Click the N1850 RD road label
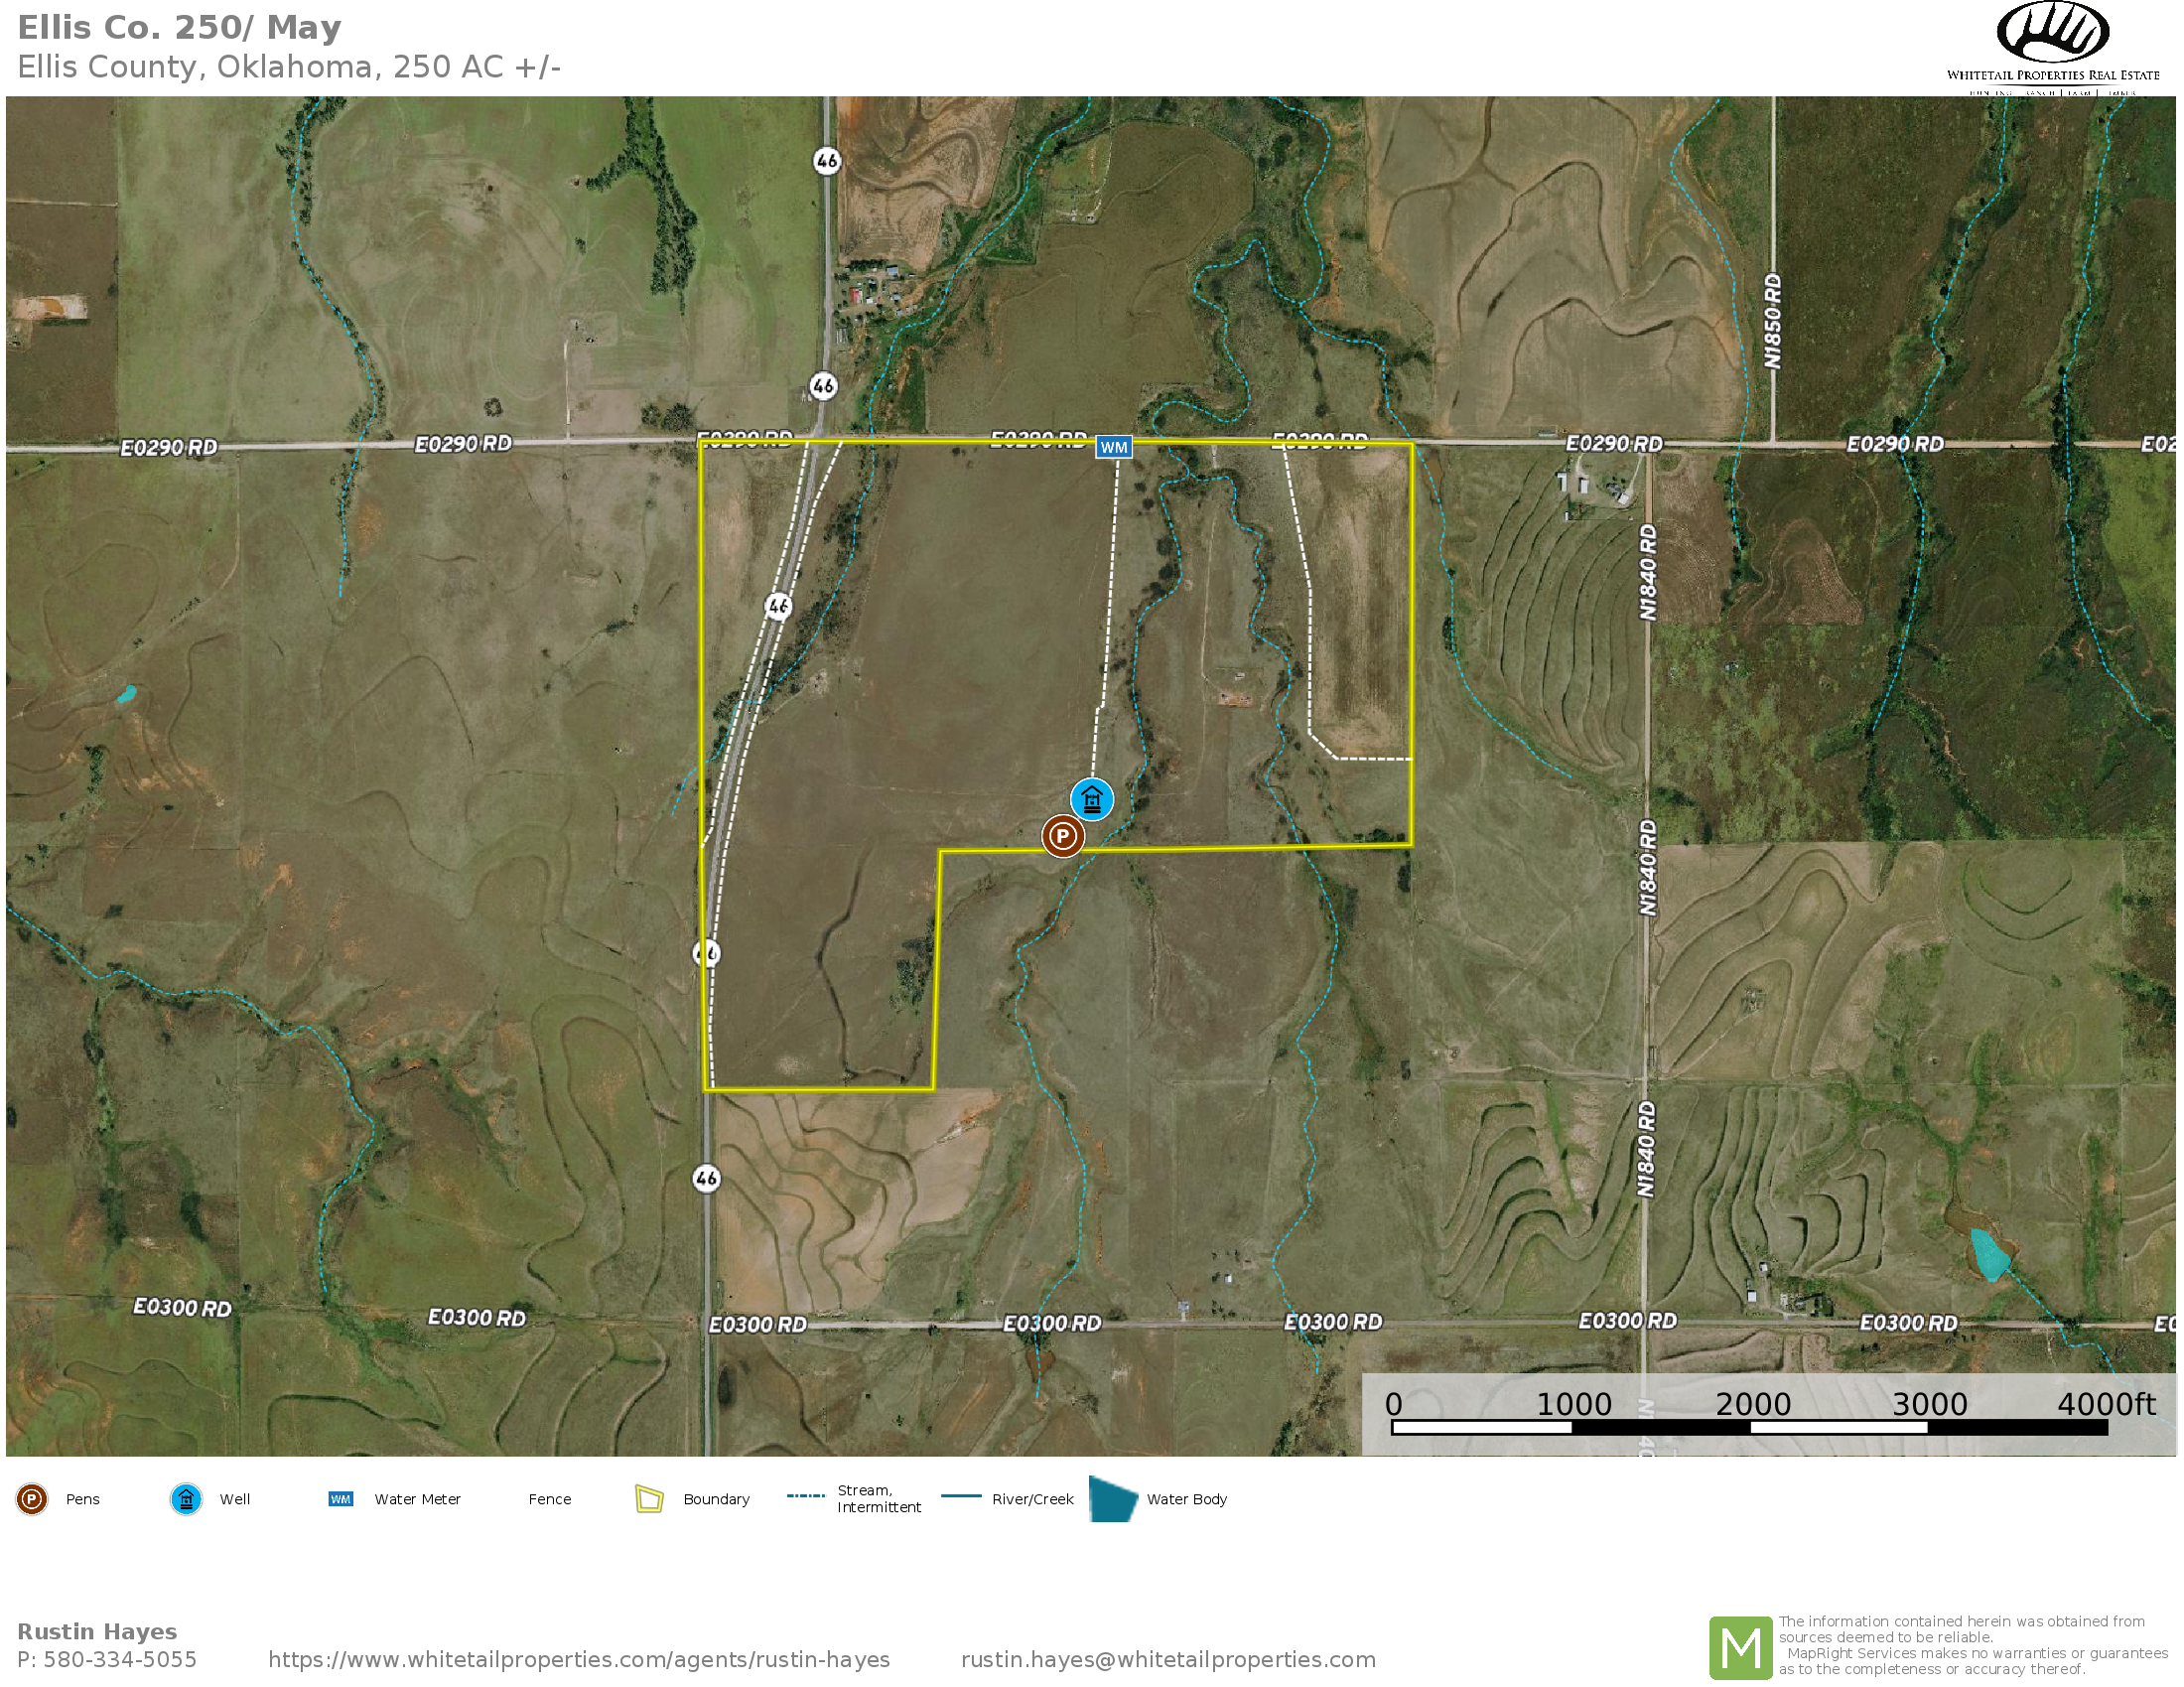Viewport: 2184px width, 1687px height. [1772, 321]
